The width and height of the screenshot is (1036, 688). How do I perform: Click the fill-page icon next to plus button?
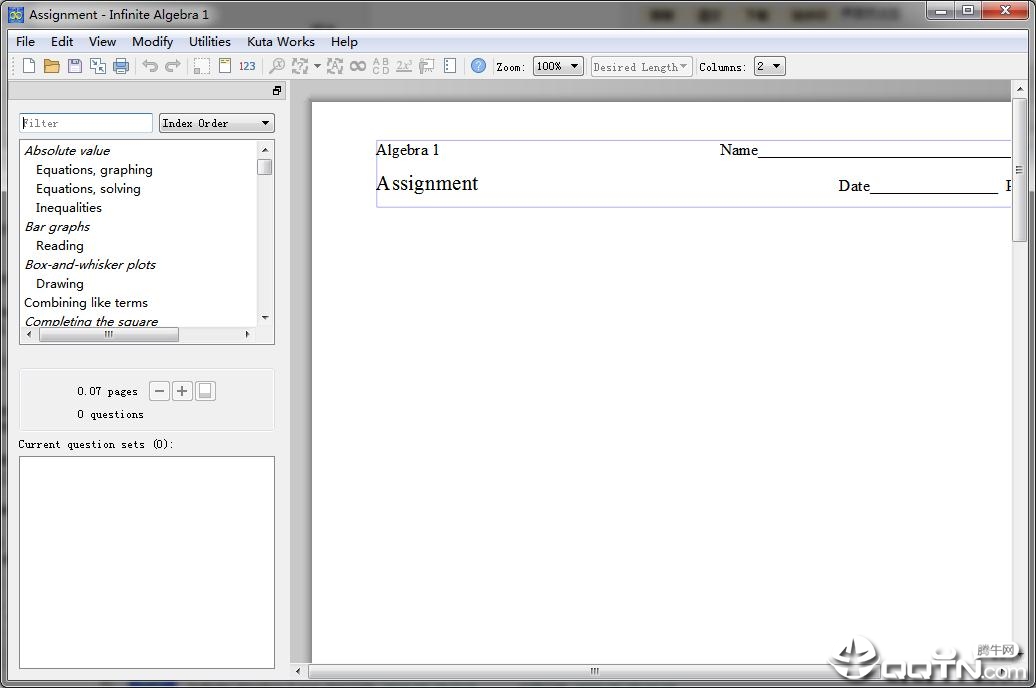coord(205,391)
